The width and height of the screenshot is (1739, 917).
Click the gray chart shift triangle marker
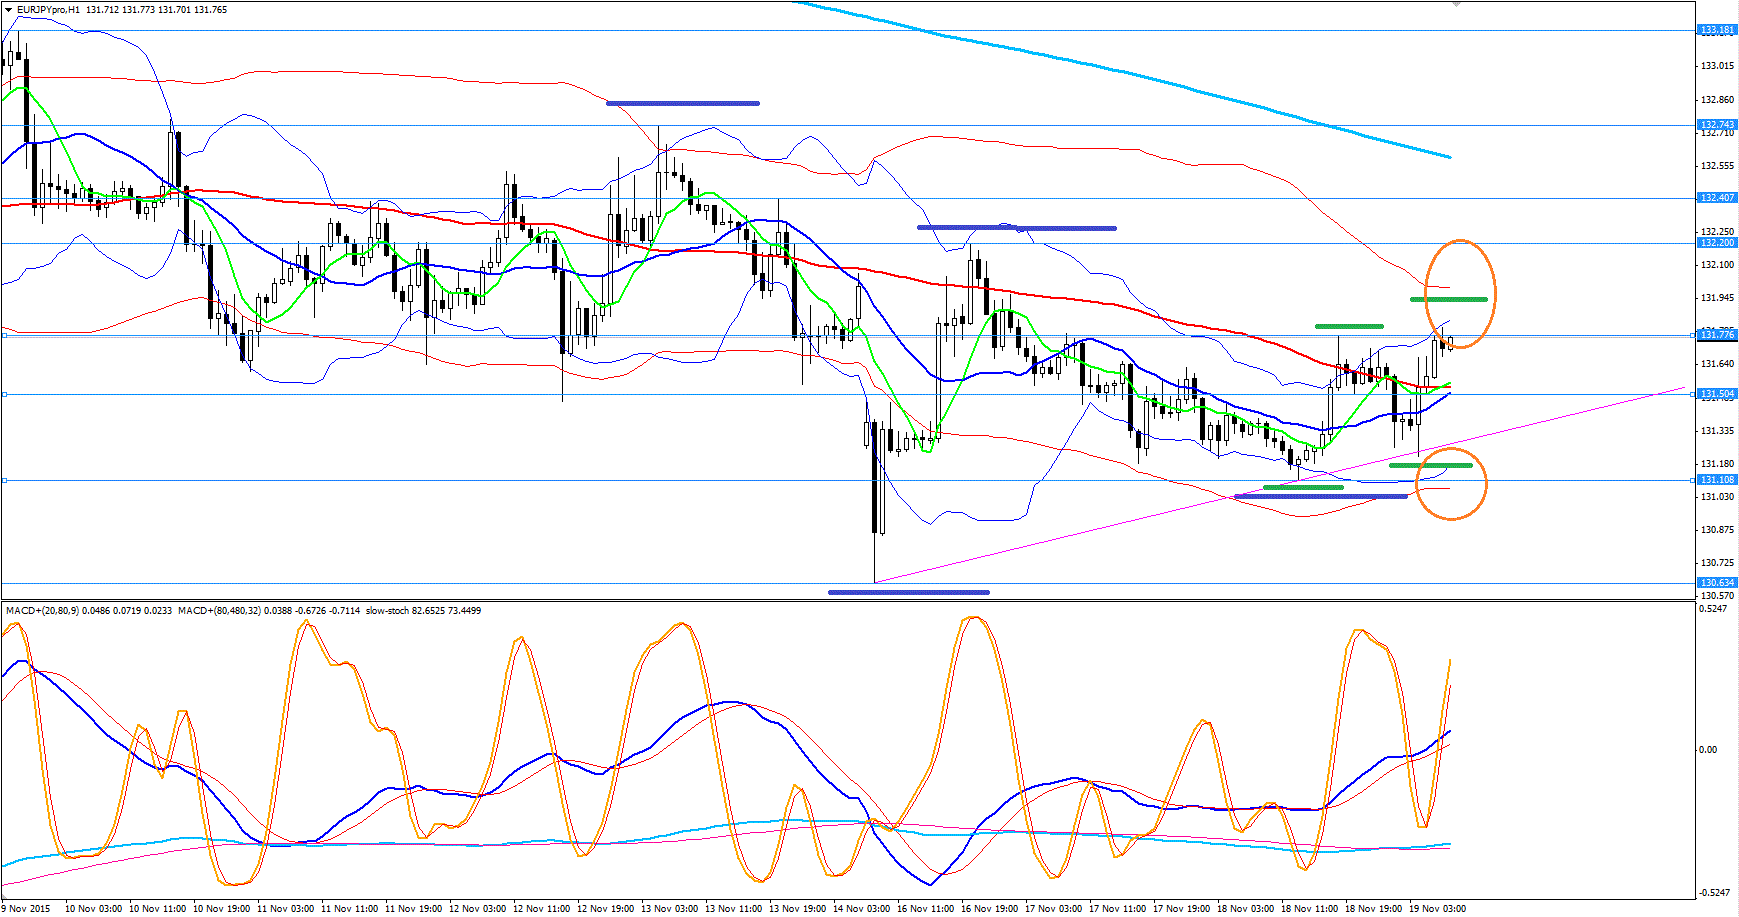(x=1456, y=4)
